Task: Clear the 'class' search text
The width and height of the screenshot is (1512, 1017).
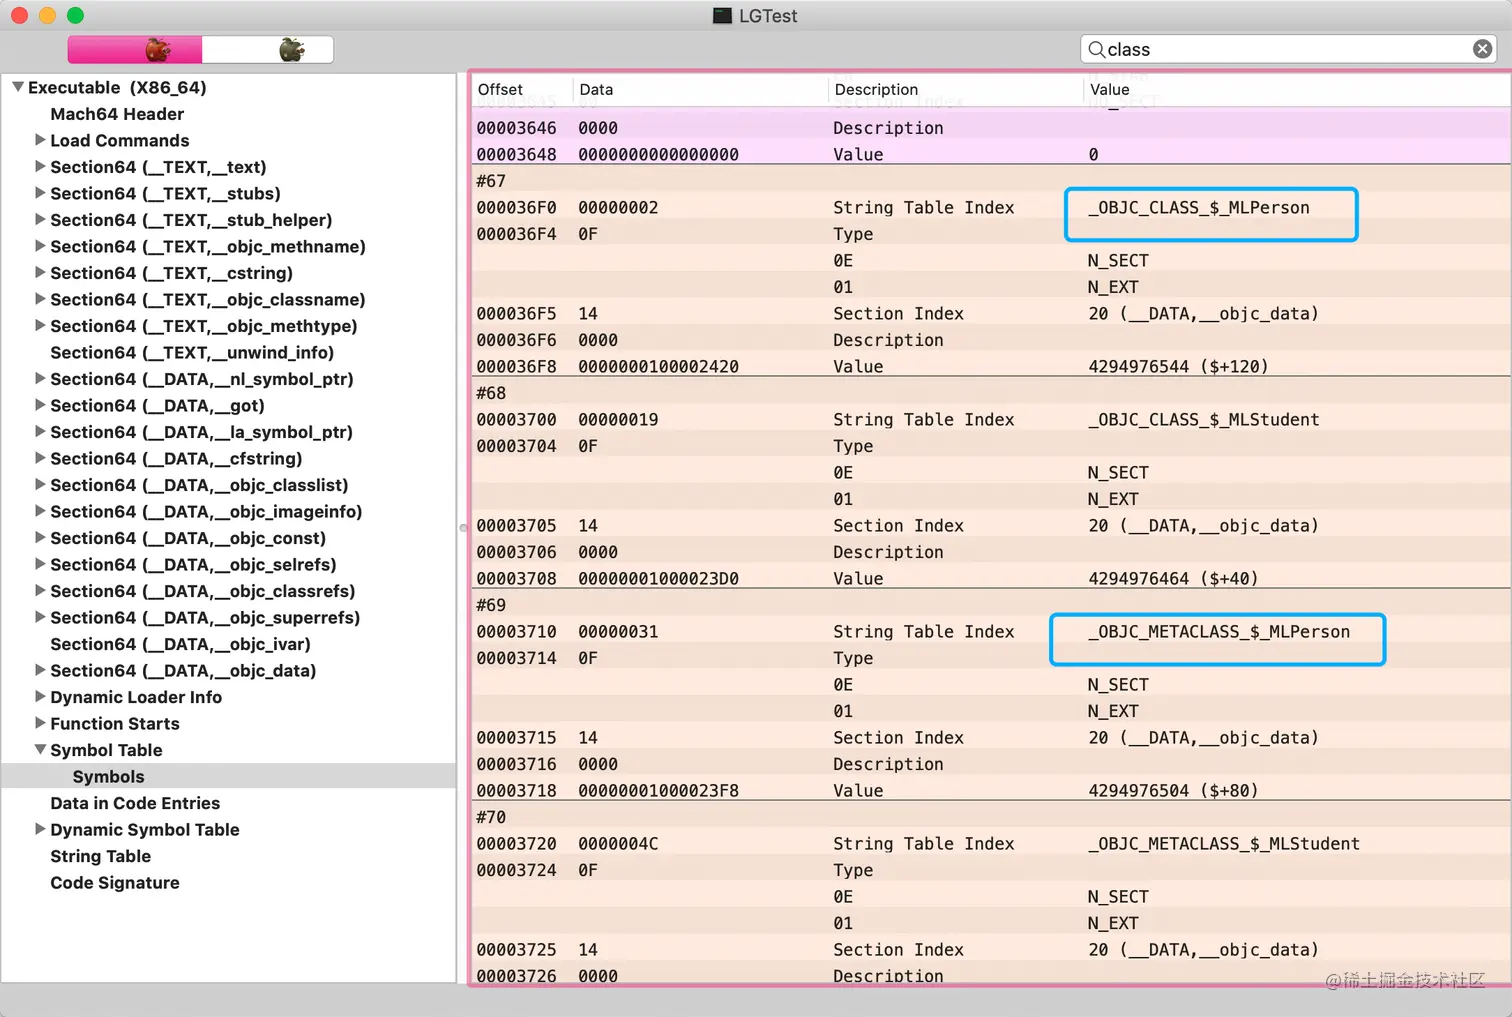Action: [x=1482, y=49]
